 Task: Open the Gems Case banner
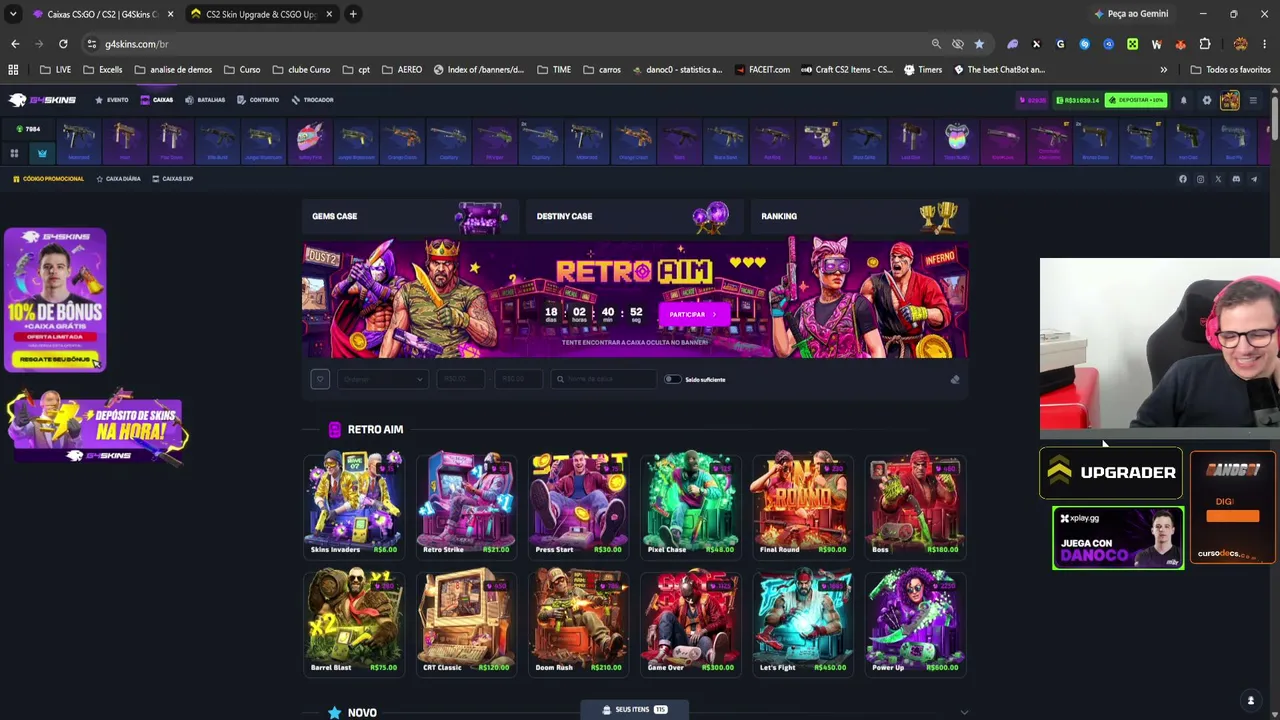click(x=411, y=216)
